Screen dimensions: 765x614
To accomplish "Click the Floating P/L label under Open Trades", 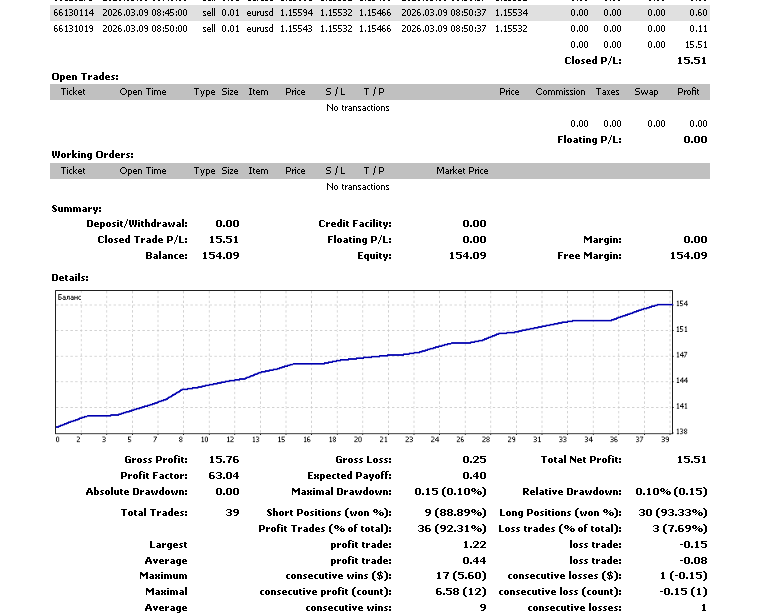I will click(589, 140).
